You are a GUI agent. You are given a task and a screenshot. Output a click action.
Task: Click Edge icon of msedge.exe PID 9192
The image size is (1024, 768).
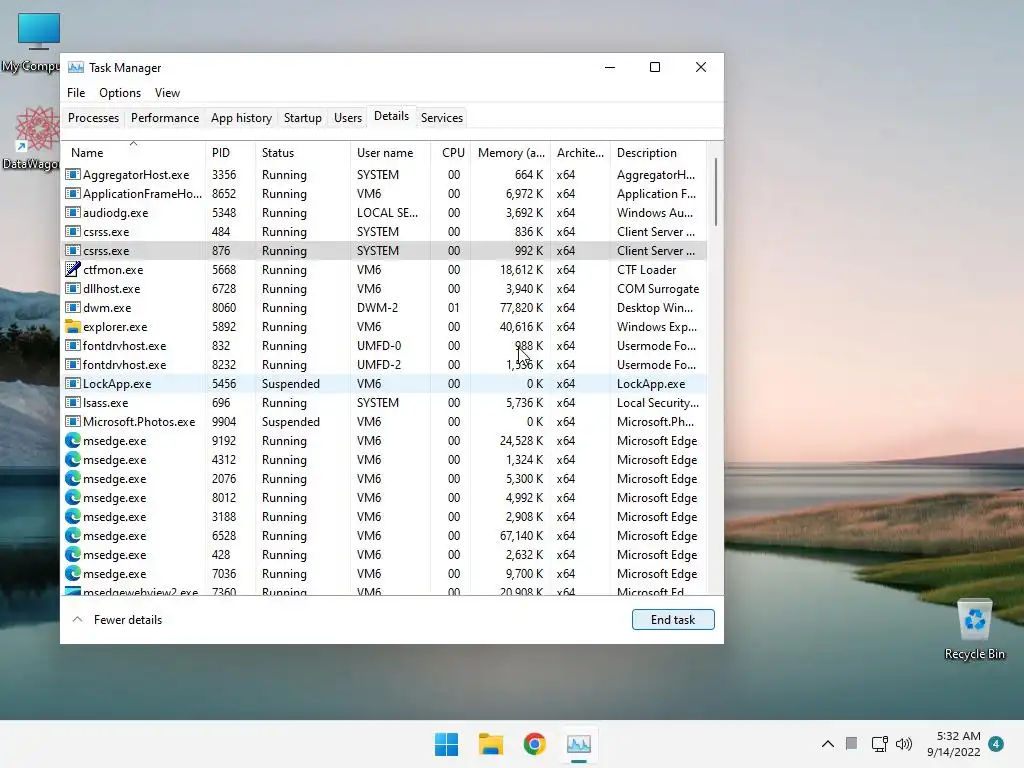coord(72,440)
